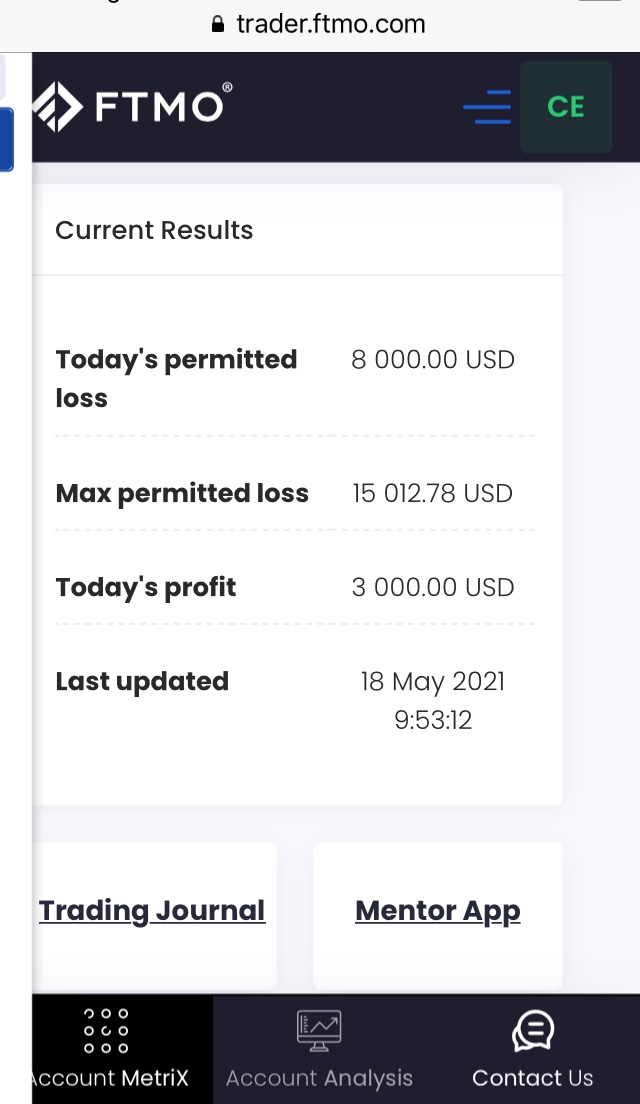The height and width of the screenshot is (1104, 640).
Task: Open the Trading Journal link
Action: (152, 911)
